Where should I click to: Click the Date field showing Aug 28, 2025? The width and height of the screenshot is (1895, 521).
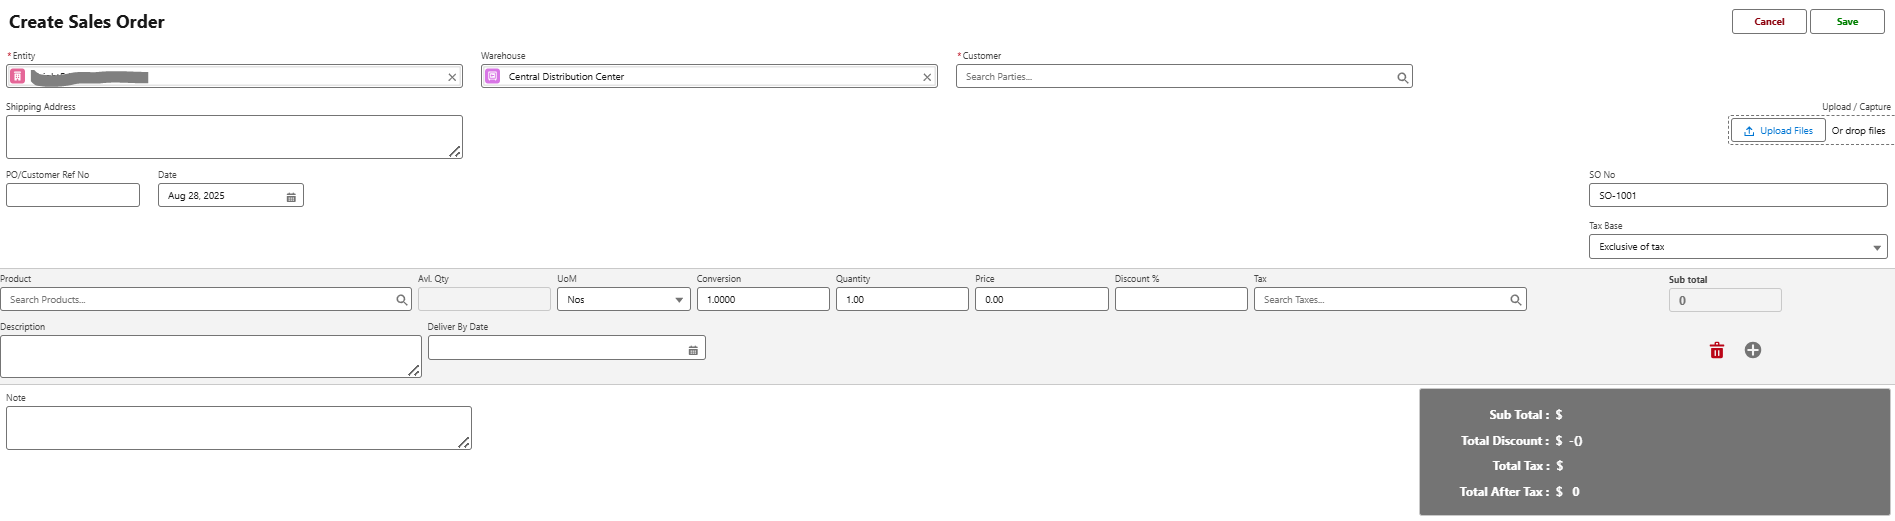click(230, 195)
